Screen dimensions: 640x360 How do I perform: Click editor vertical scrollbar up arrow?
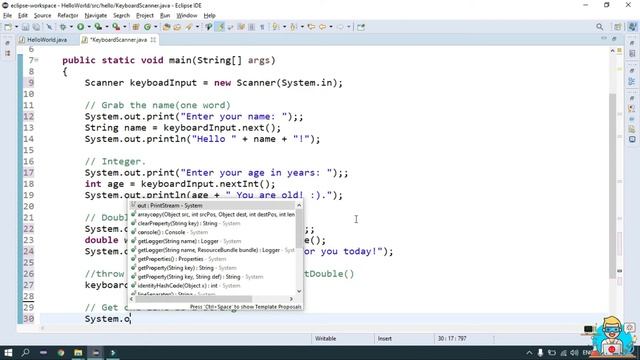click(x=612, y=50)
